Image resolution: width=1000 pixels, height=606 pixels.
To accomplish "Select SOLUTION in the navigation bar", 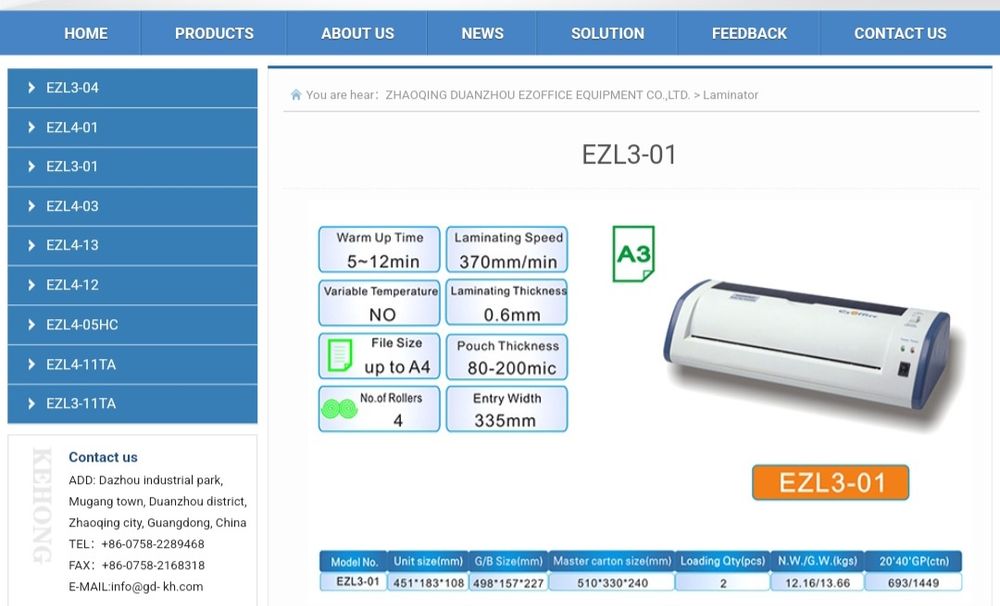I will [x=607, y=33].
